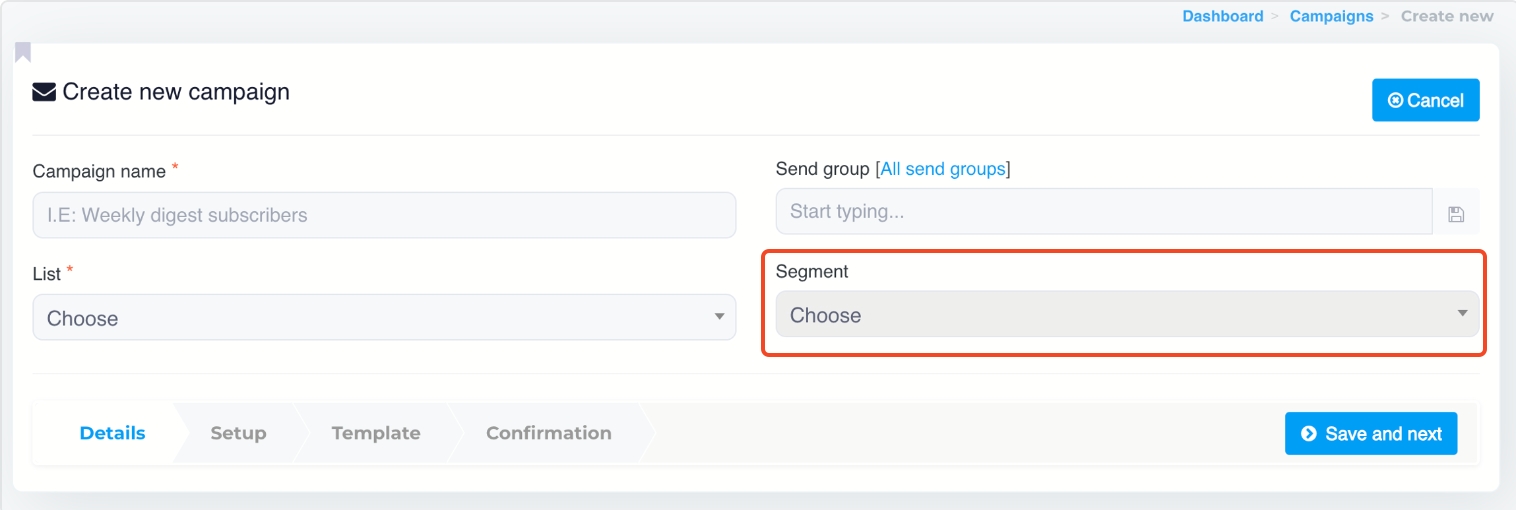Click the Campaign name field label
The image size is (1516, 510).
[99, 172]
